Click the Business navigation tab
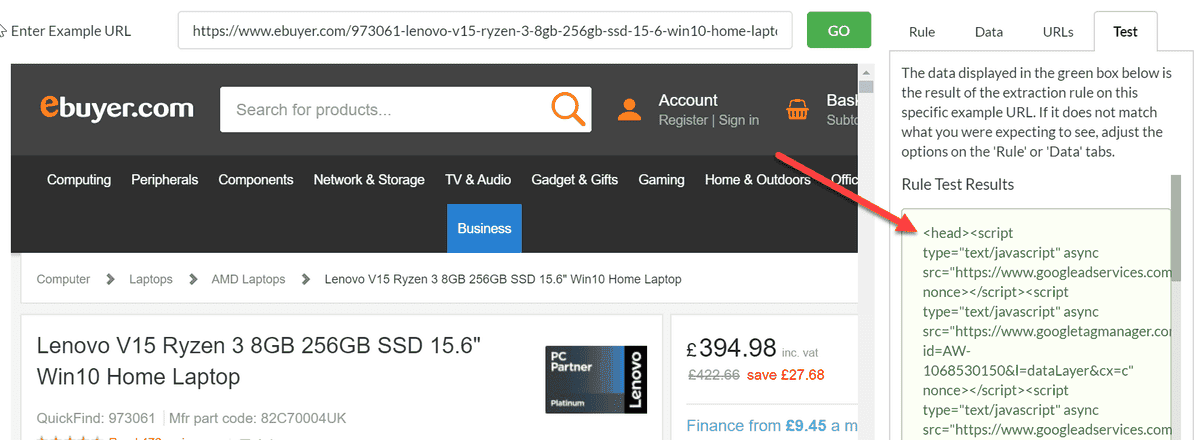Viewport: 1200px width, 440px height. [484, 228]
